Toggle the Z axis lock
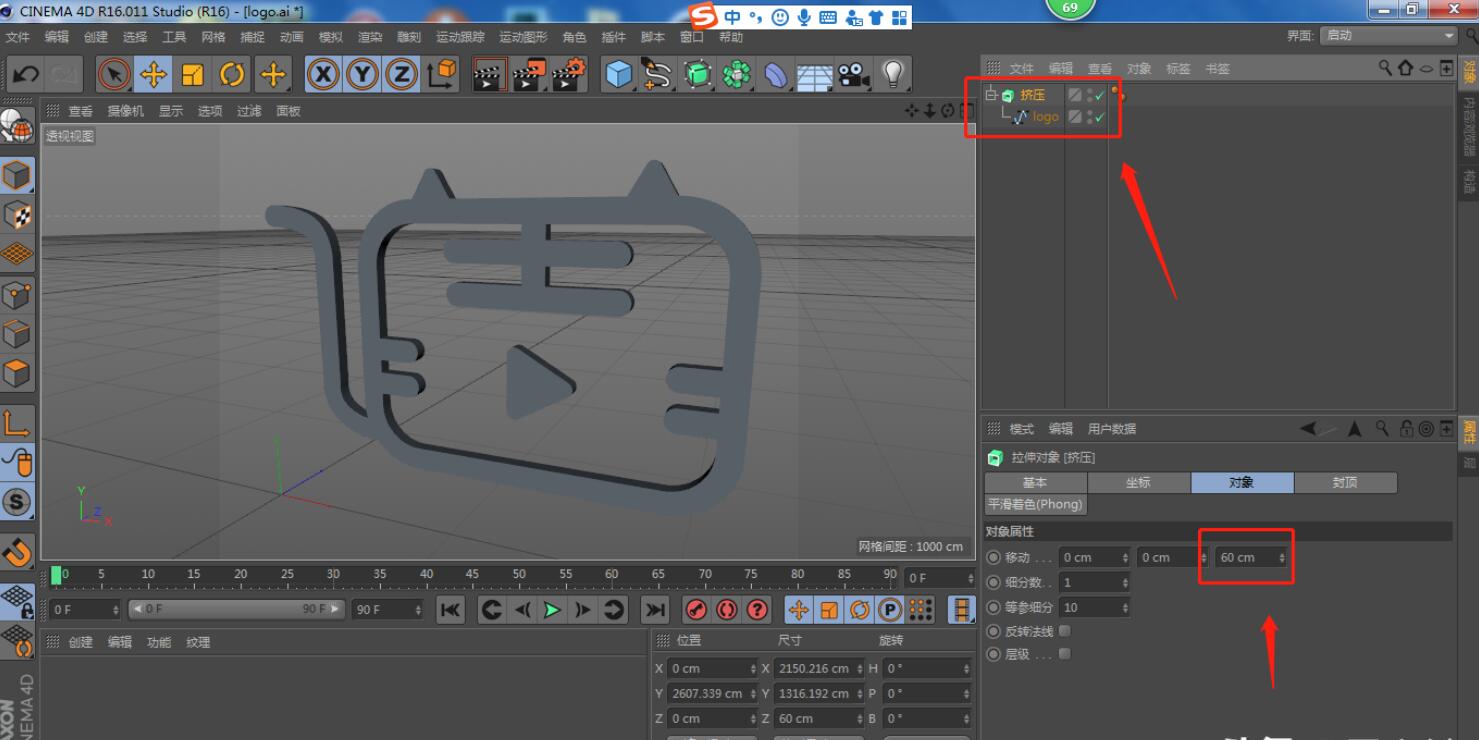The height and width of the screenshot is (740, 1479). (x=401, y=74)
